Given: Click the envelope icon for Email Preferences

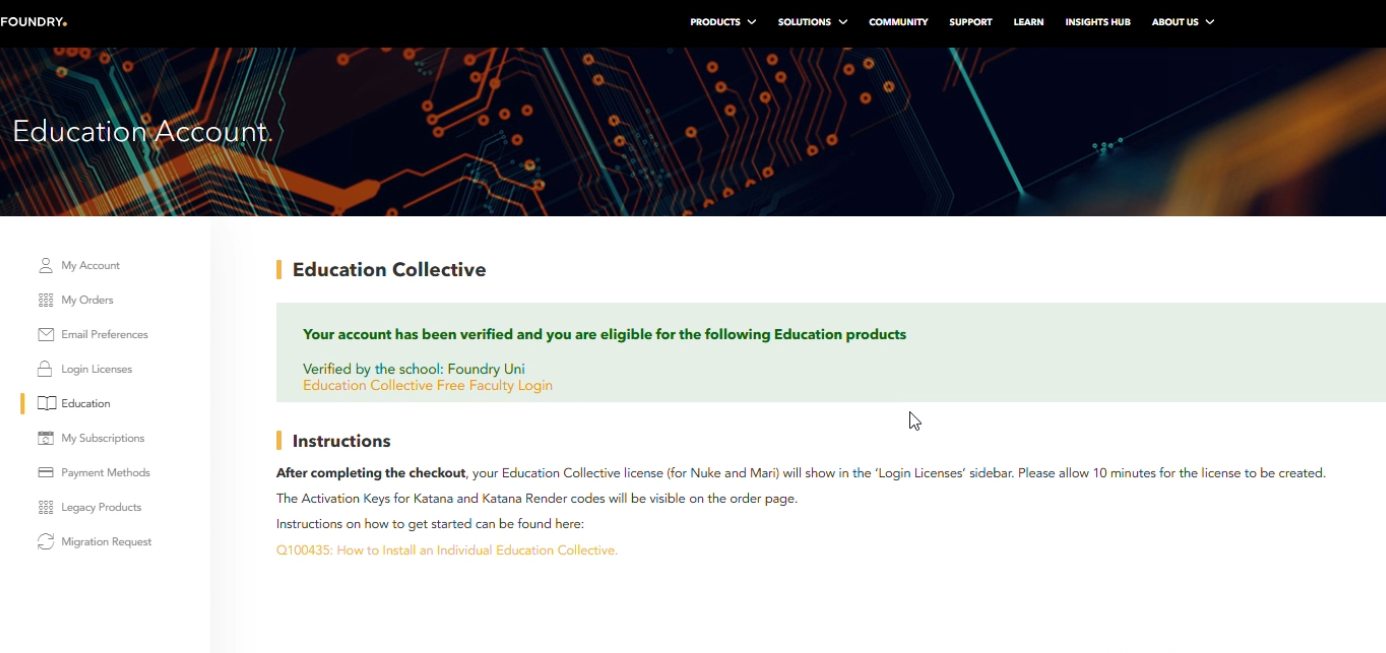Looking at the screenshot, I should [x=45, y=335].
